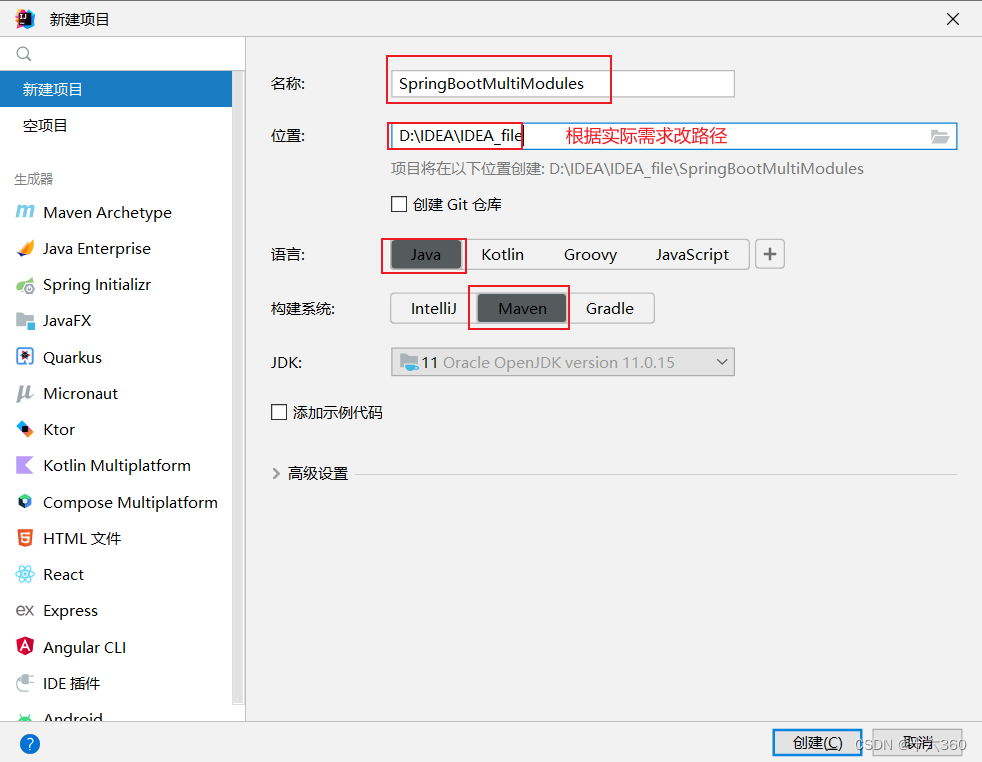The height and width of the screenshot is (762, 982).
Task: Click the Angular CLI shield icon
Action: click(24, 646)
